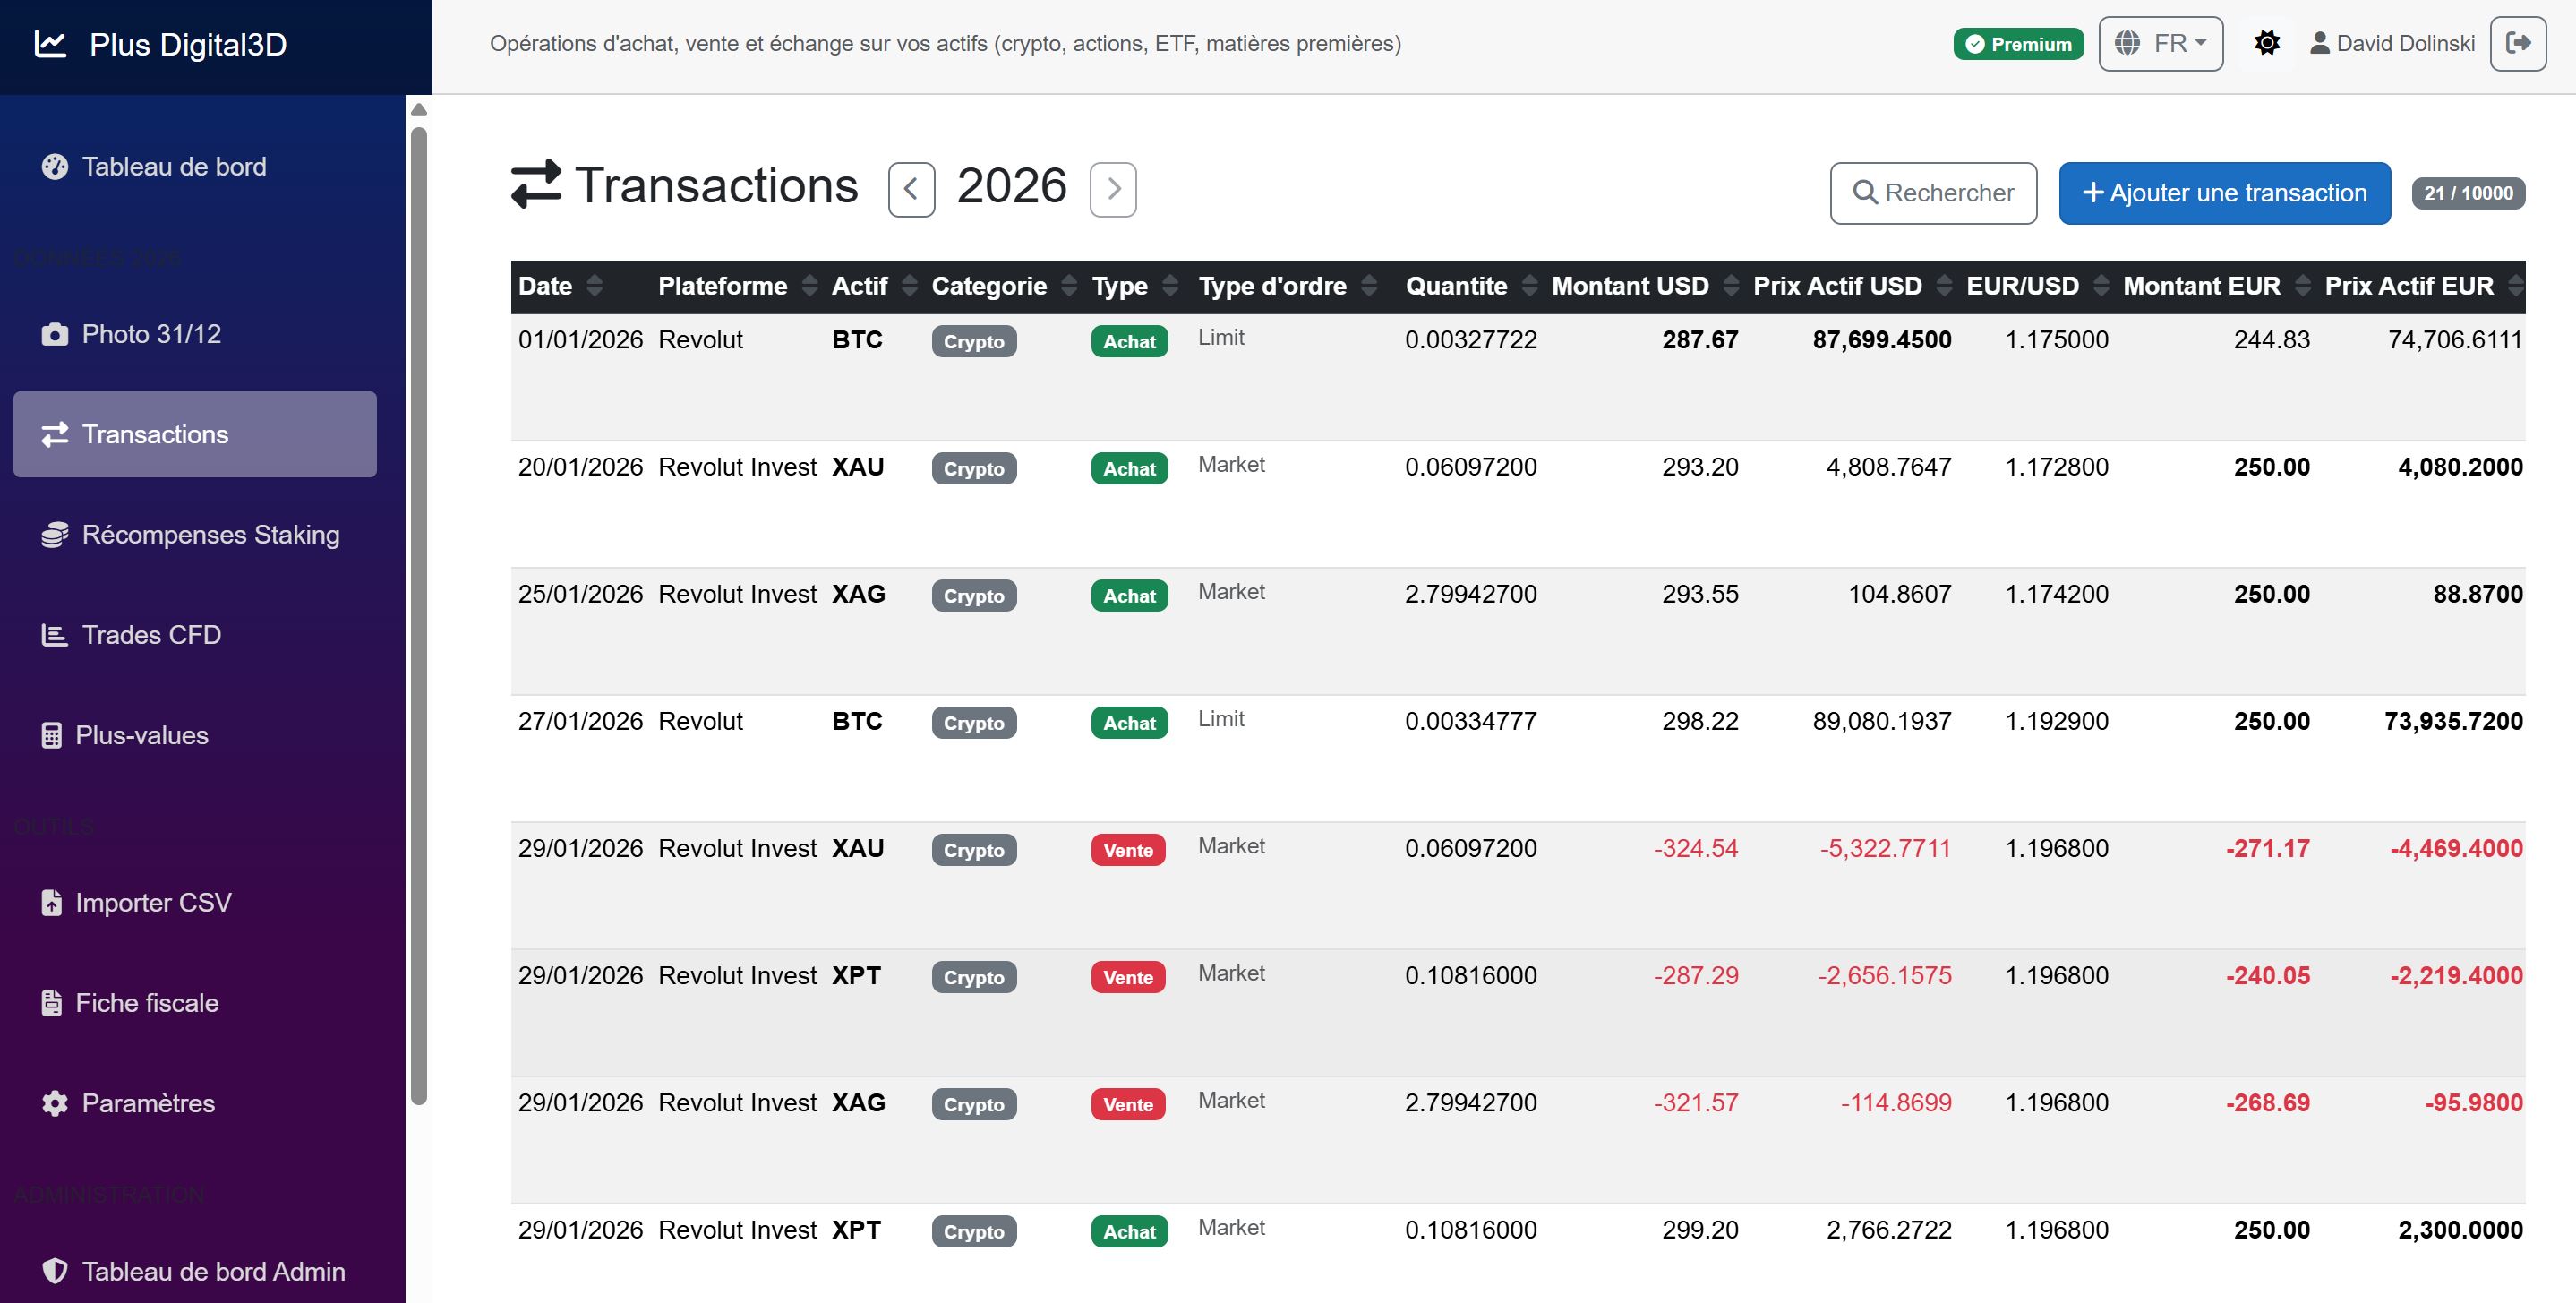
Task: Toggle the dark/light theme sun icon
Action: (2267, 43)
